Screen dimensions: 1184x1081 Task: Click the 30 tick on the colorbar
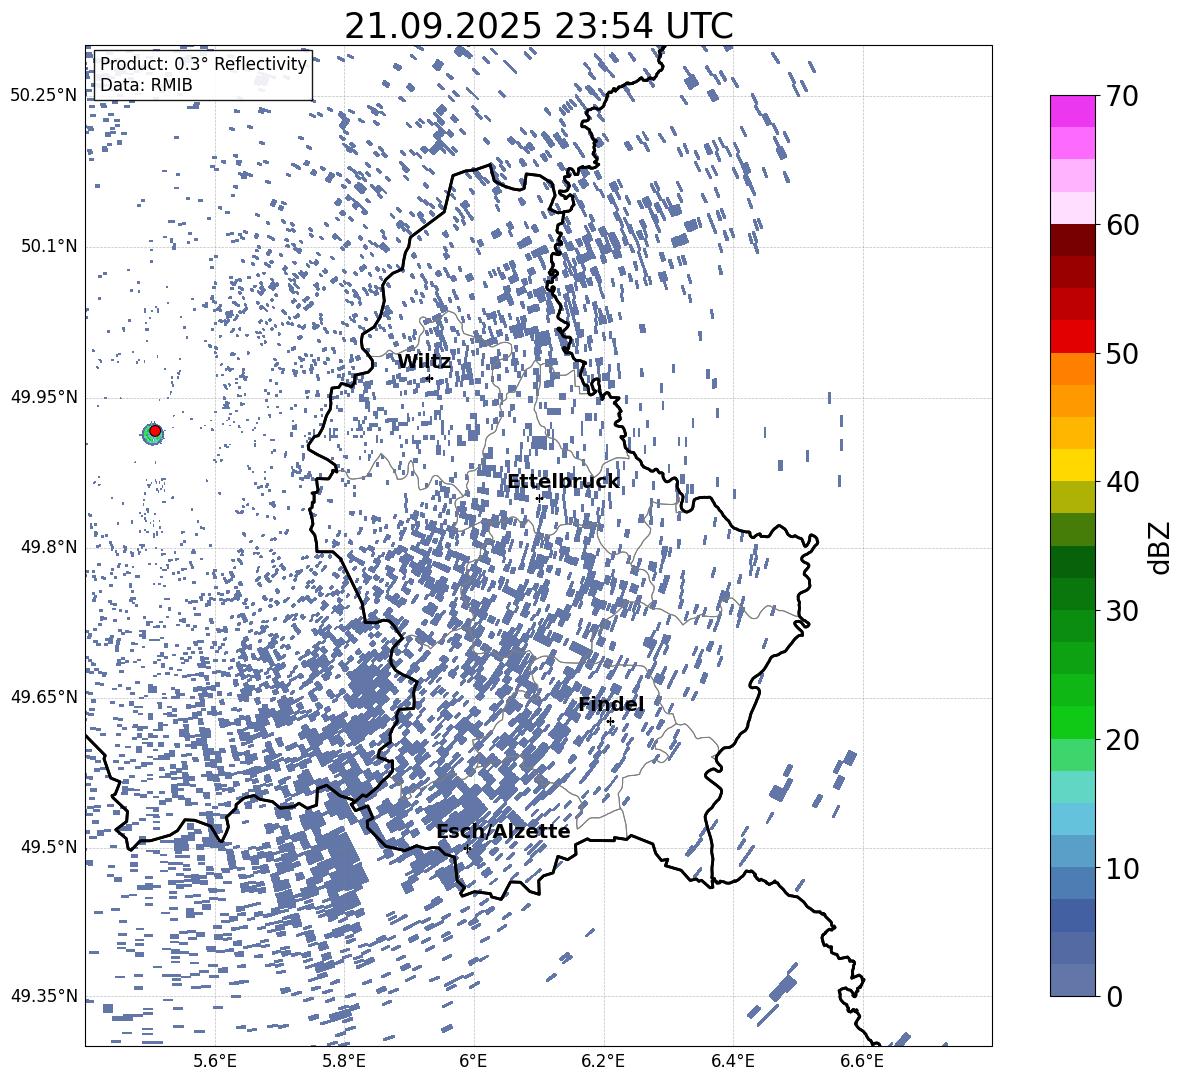pyautogui.click(x=1121, y=610)
